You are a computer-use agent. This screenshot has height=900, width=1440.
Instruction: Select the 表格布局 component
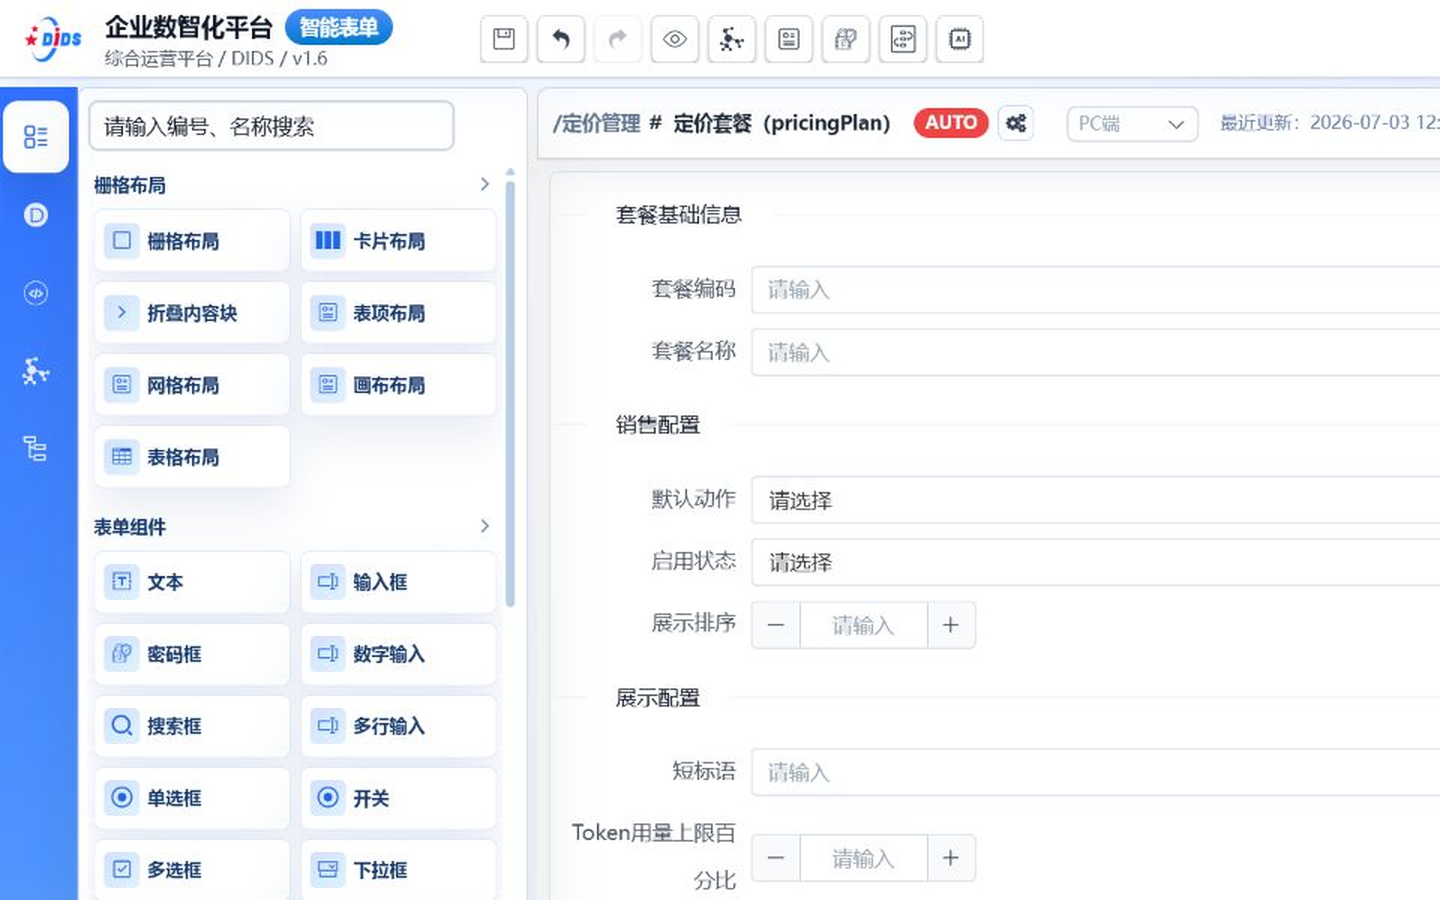(192, 456)
